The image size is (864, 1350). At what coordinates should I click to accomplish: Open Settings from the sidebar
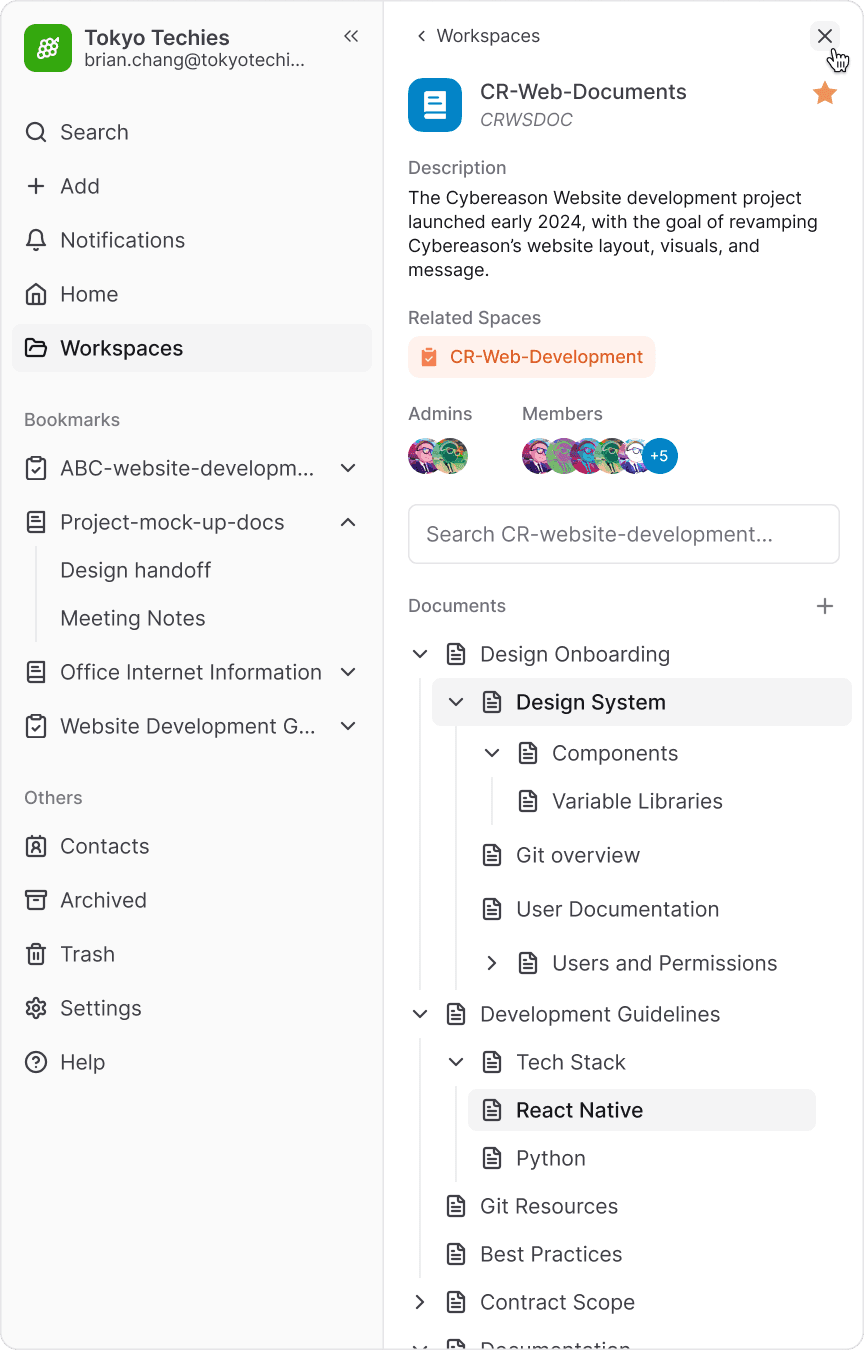100,1008
